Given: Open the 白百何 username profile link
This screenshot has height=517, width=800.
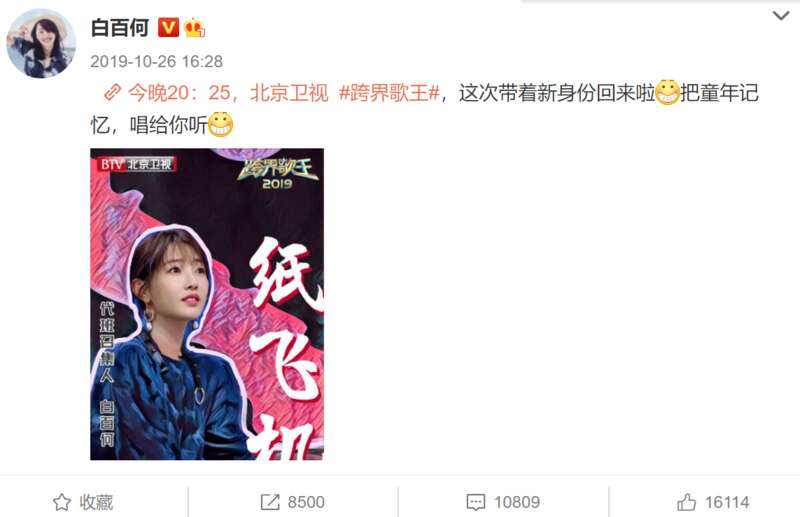Looking at the screenshot, I should click(120, 28).
